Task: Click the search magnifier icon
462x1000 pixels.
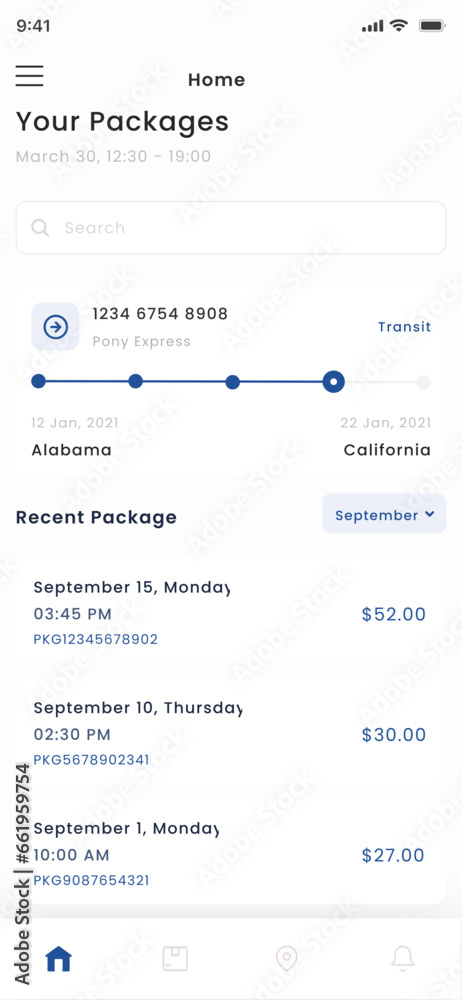Action: pyautogui.click(x=40, y=228)
